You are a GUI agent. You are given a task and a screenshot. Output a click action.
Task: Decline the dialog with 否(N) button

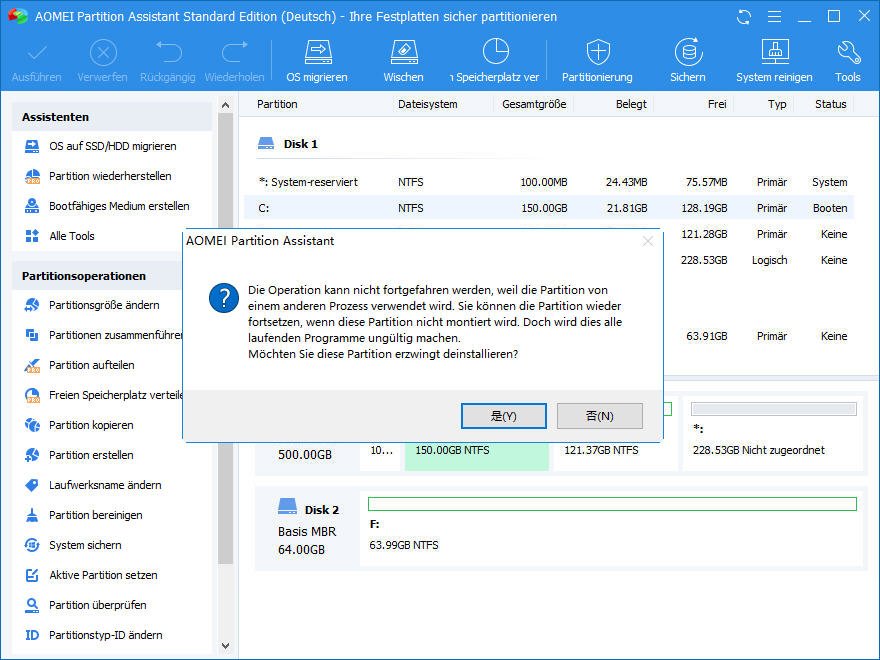tap(599, 416)
